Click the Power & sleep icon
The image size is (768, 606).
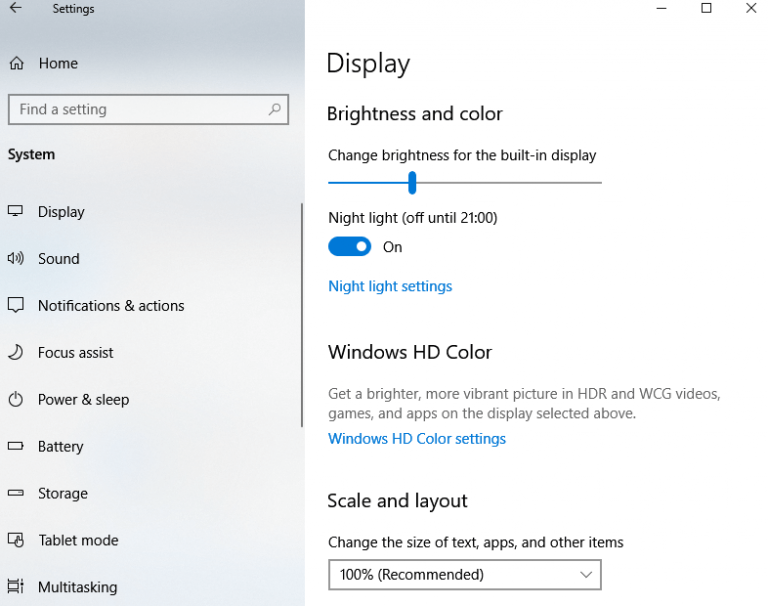click(x=16, y=399)
